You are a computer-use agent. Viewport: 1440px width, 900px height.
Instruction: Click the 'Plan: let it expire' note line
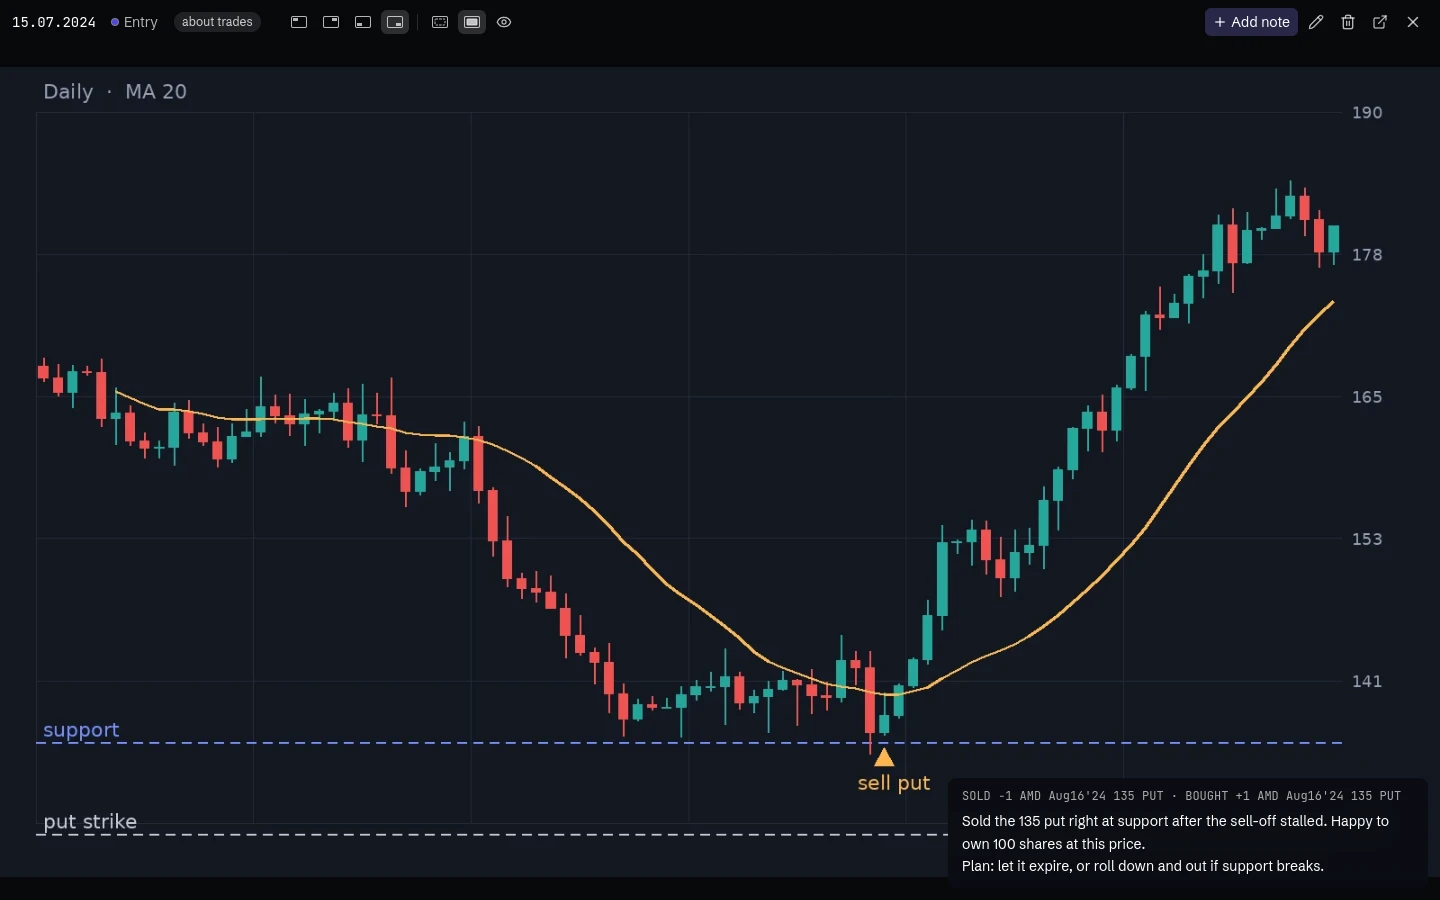pos(1143,866)
